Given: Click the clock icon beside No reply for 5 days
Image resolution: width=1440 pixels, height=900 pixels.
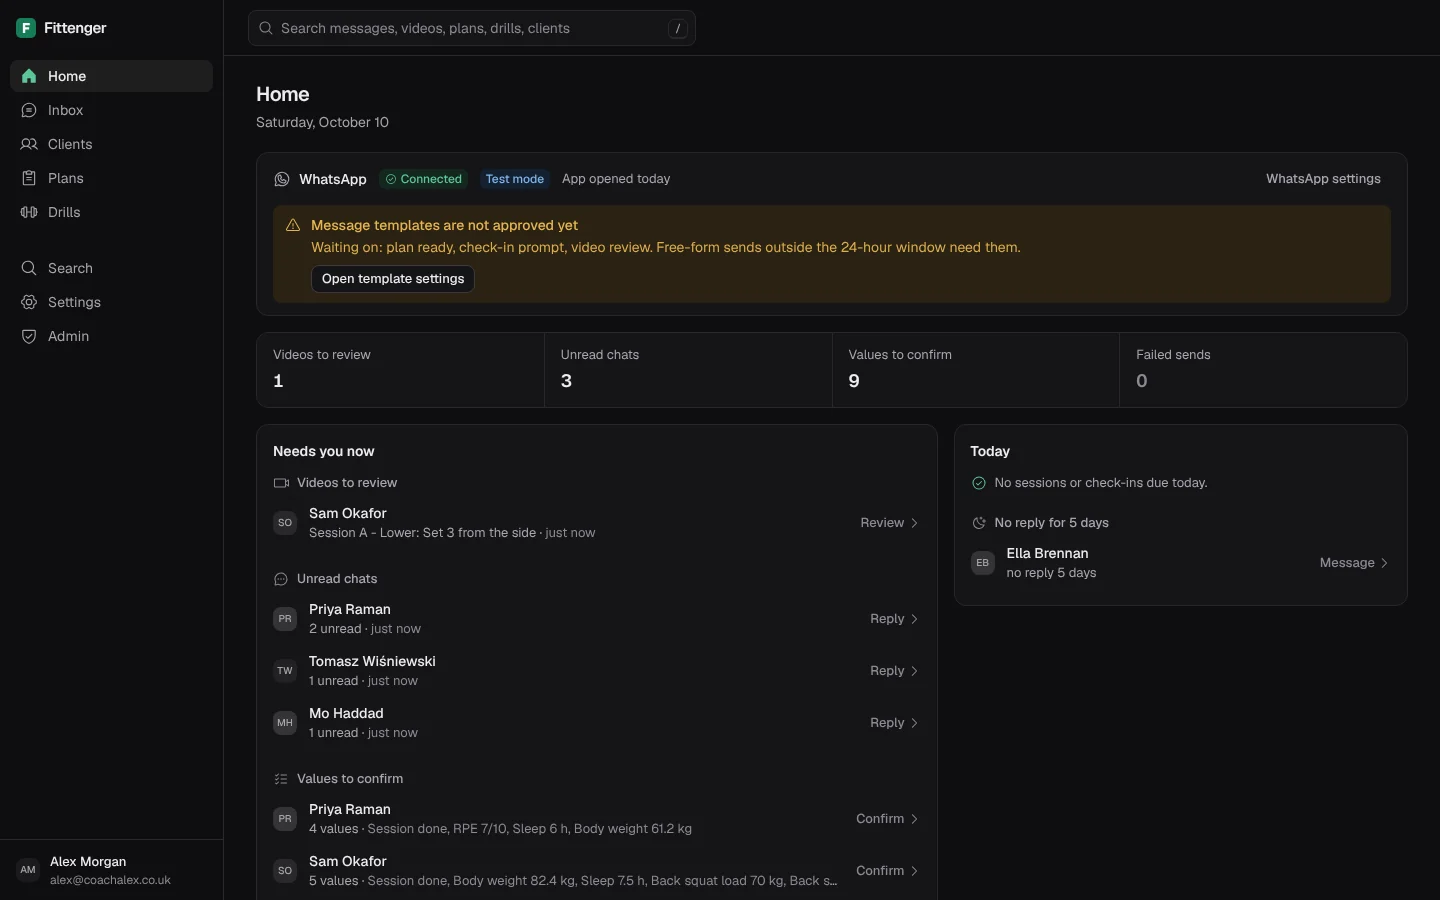Looking at the screenshot, I should click(x=979, y=523).
